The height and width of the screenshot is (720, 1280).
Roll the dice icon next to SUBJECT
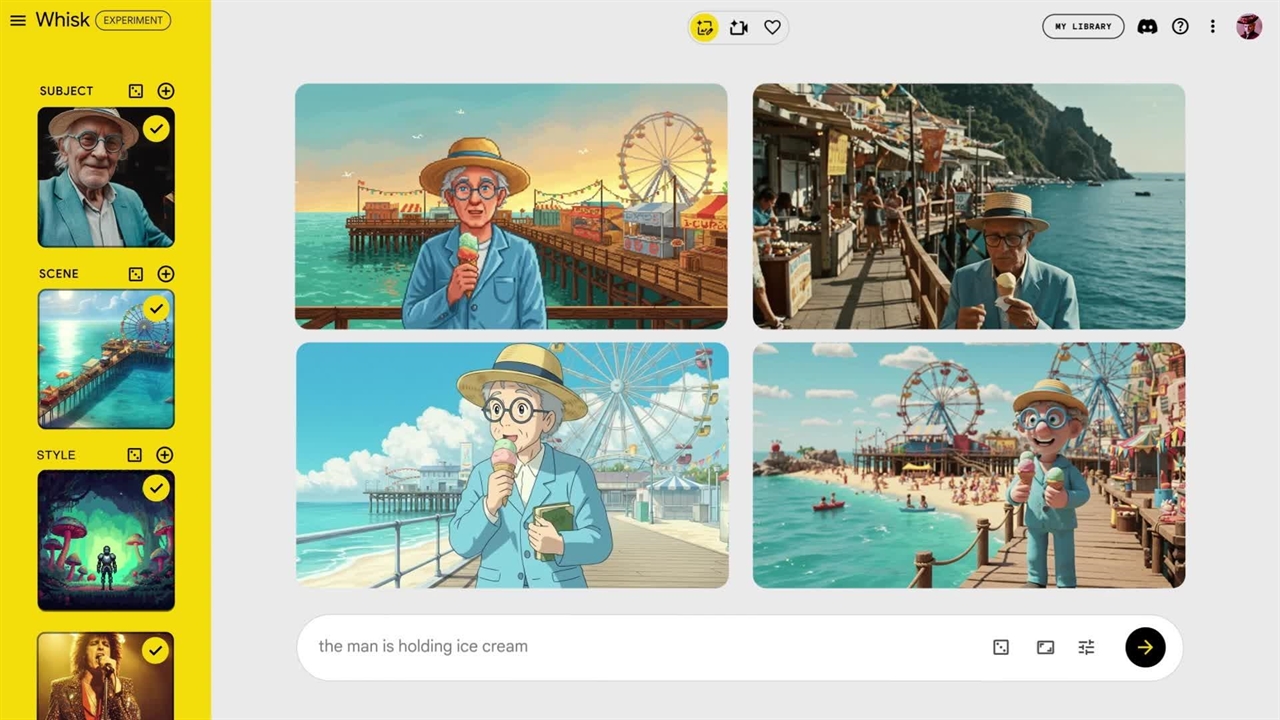[136, 91]
